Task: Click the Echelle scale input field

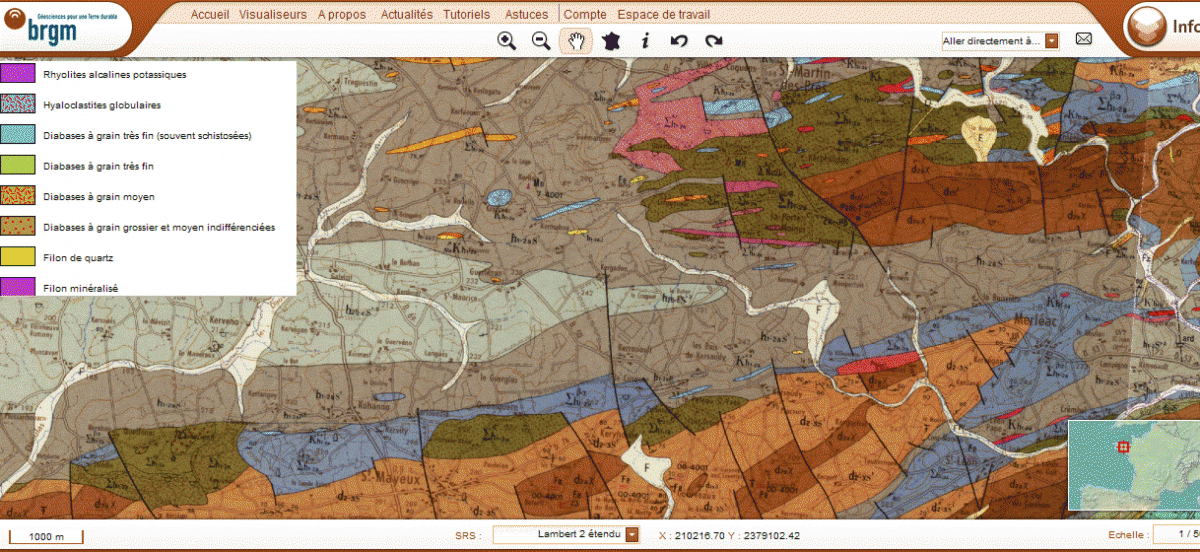Action: coord(1176,535)
